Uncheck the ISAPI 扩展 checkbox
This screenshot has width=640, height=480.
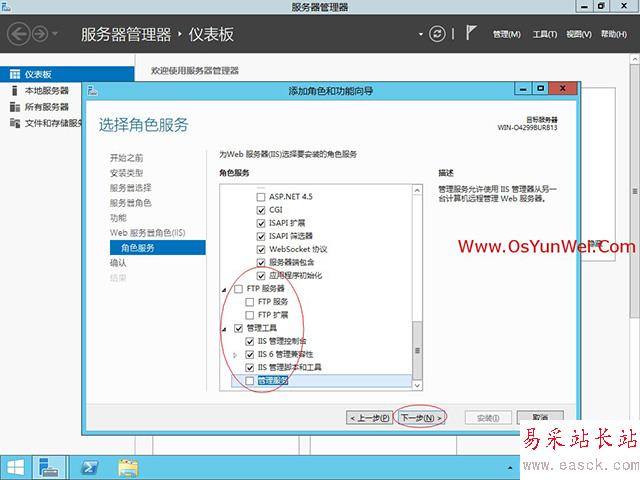point(261,223)
